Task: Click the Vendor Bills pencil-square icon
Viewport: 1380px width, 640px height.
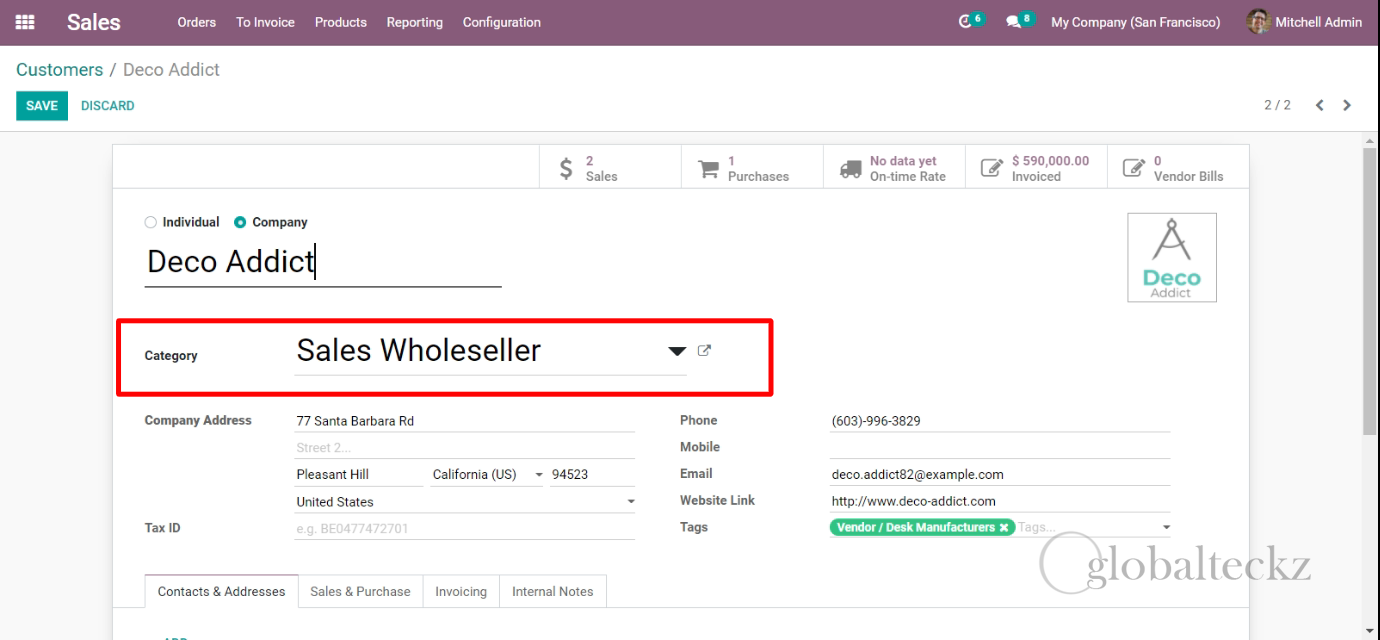Action: point(1134,168)
